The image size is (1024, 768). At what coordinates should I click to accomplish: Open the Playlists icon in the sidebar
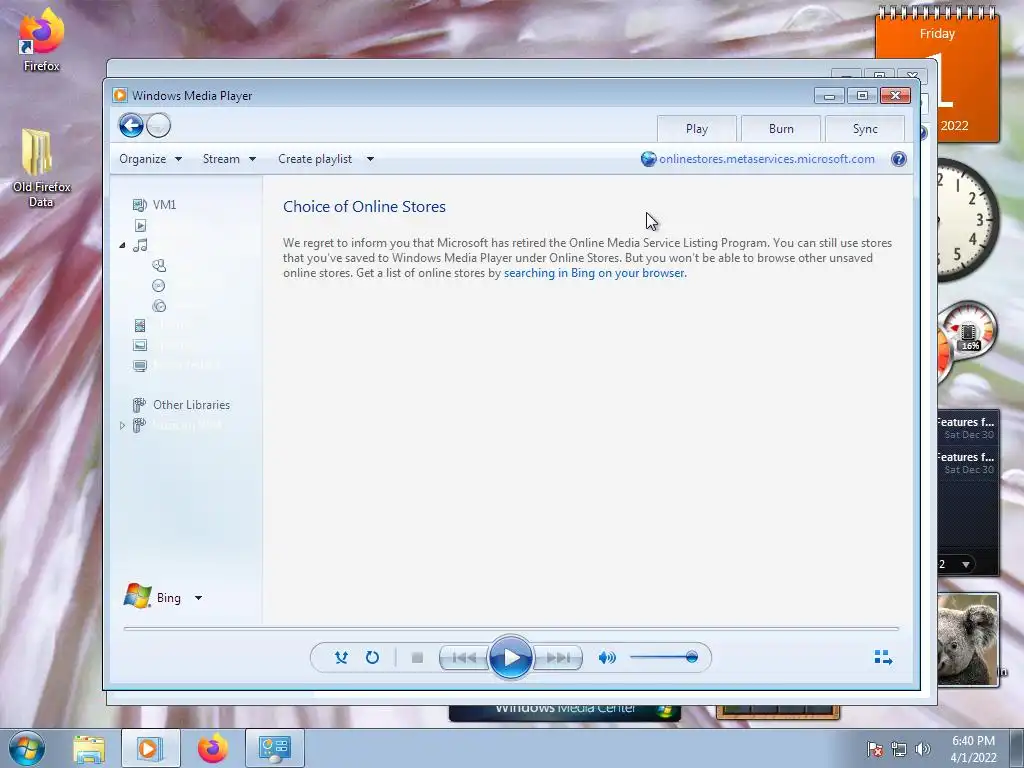click(140, 225)
